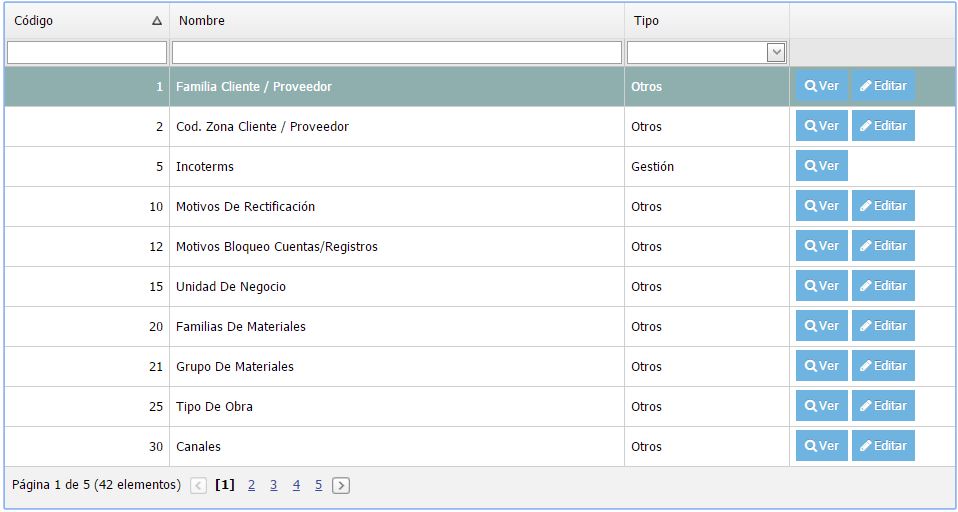The width and height of the screenshot is (958, 512).
Task: Click 'Otros' type in Canales row
Action: 706,447
